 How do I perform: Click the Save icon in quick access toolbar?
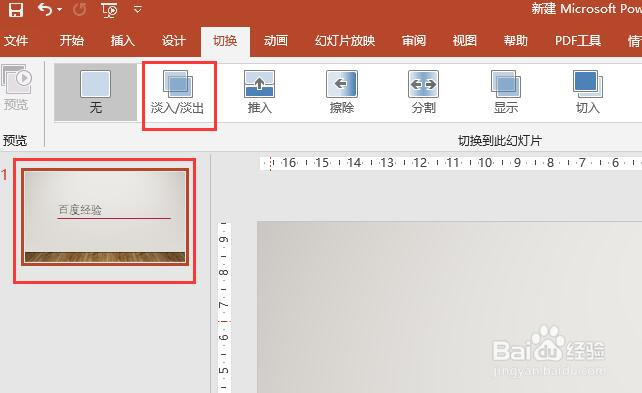[x=16, y=9]
